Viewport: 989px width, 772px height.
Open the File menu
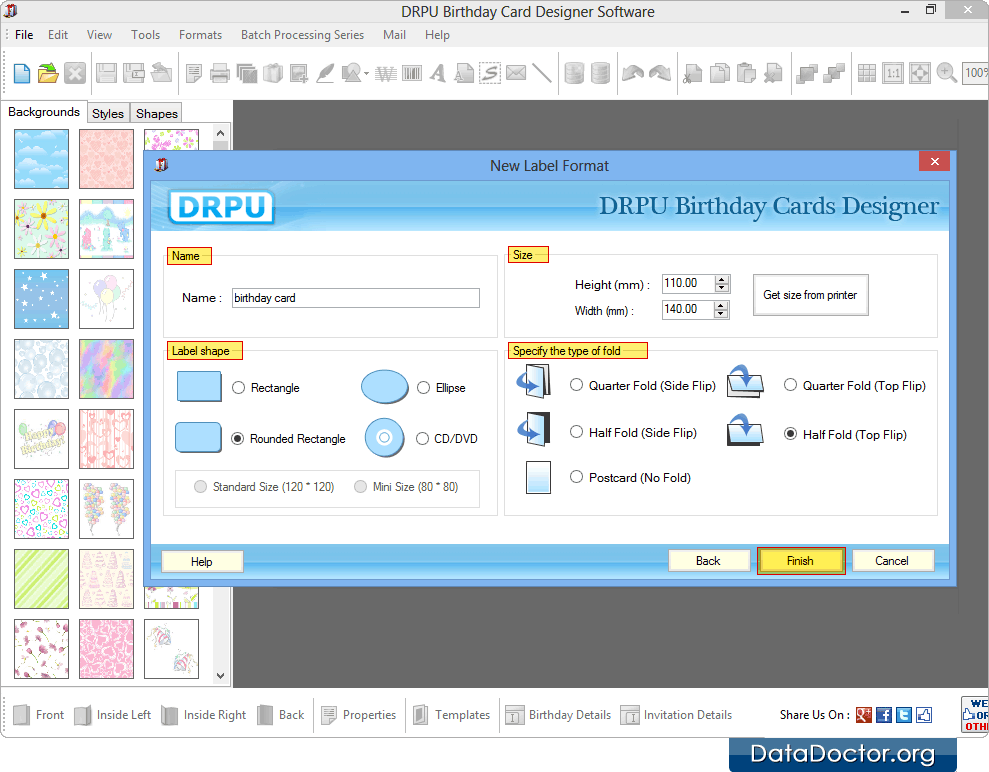tap(24, 35)
